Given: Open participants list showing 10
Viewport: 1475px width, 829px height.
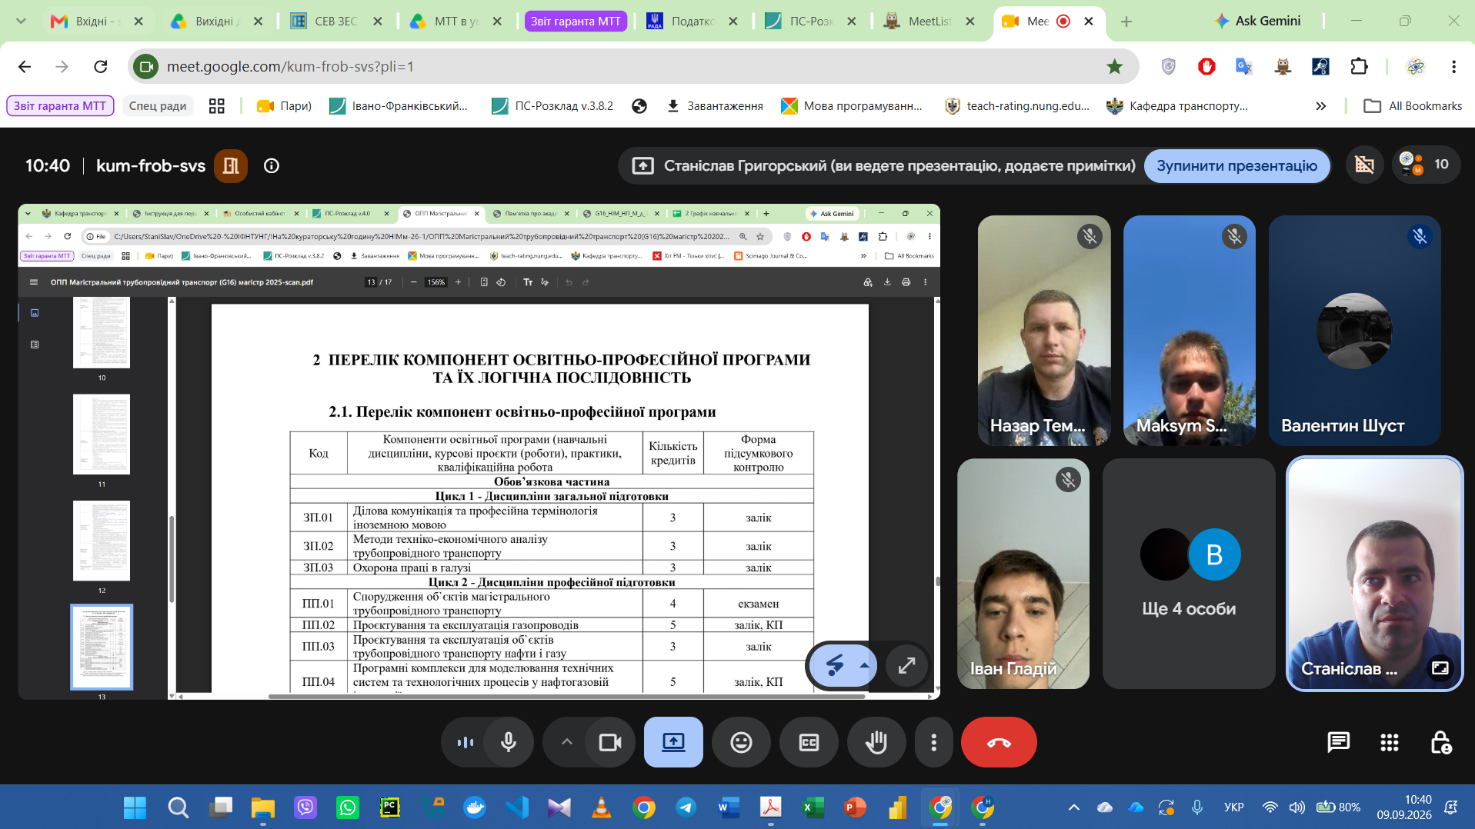Looking at the screenshot, I should pos(1426,165).
